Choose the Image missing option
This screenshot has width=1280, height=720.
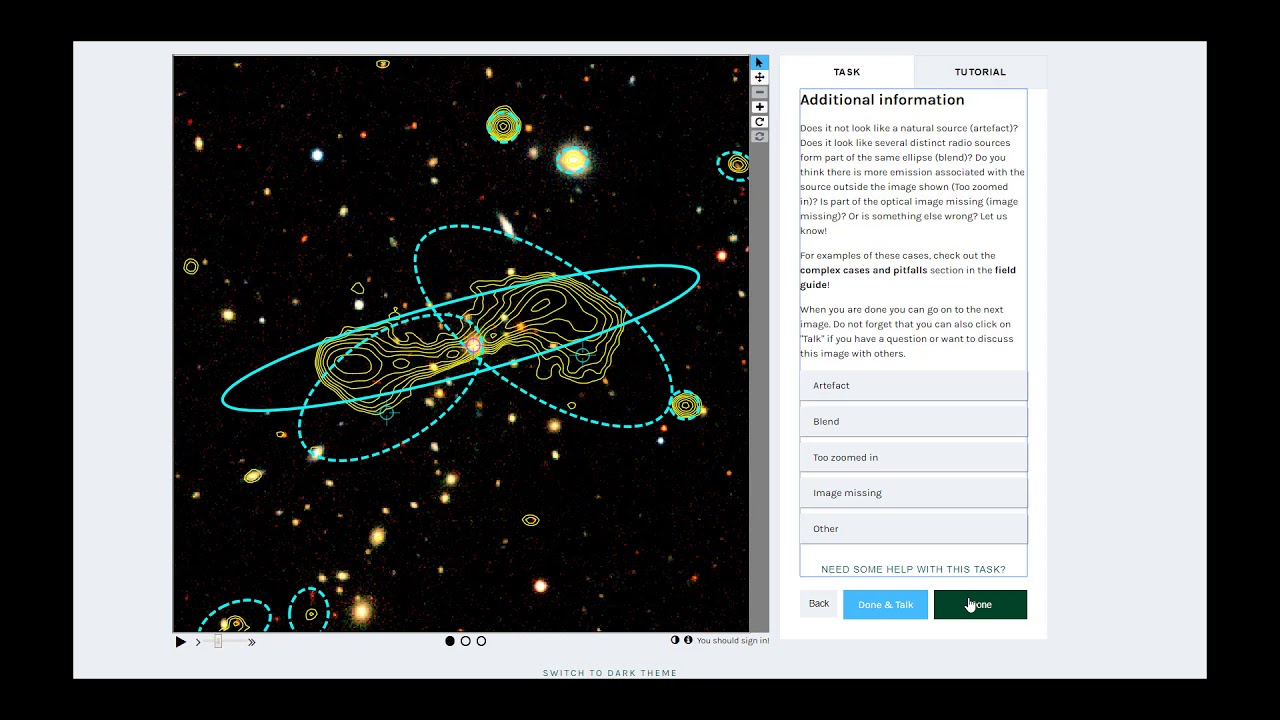click(913, 493)
